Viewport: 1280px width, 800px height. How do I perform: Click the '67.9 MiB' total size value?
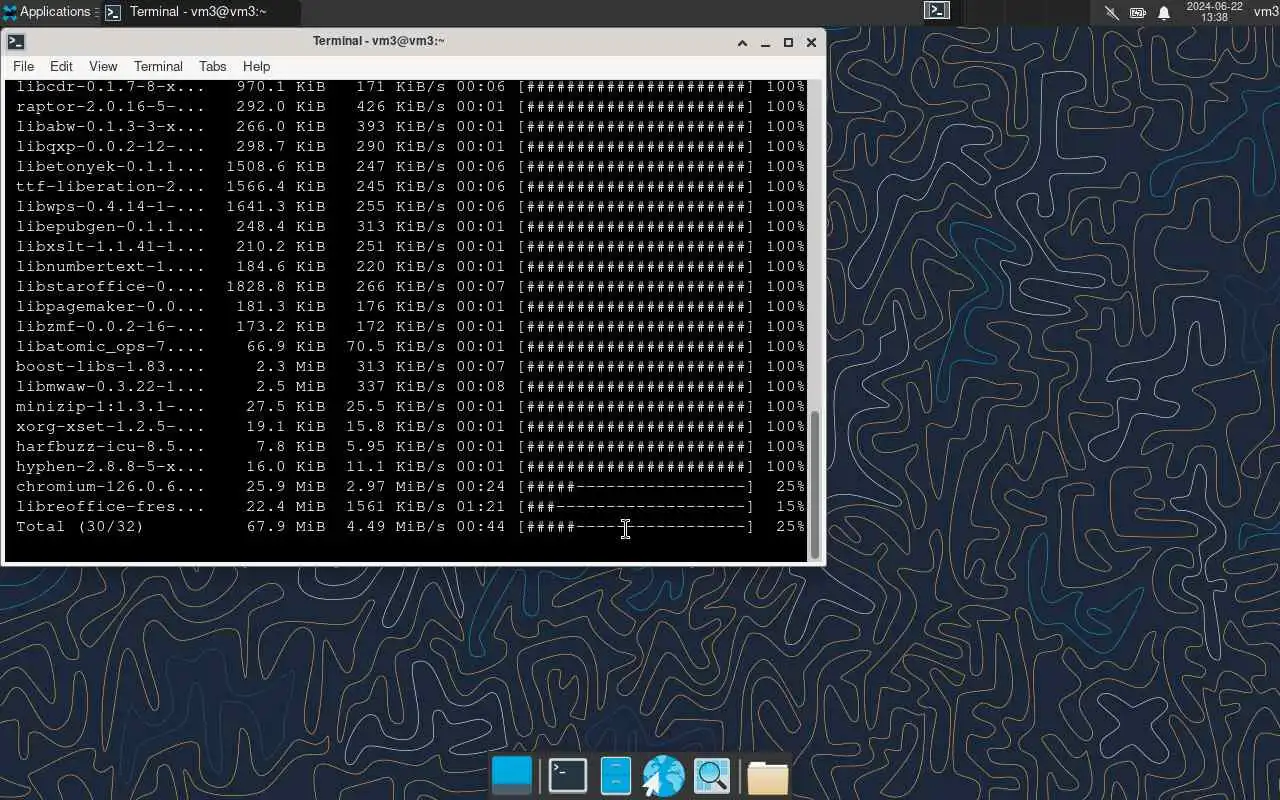click(286, 526)
